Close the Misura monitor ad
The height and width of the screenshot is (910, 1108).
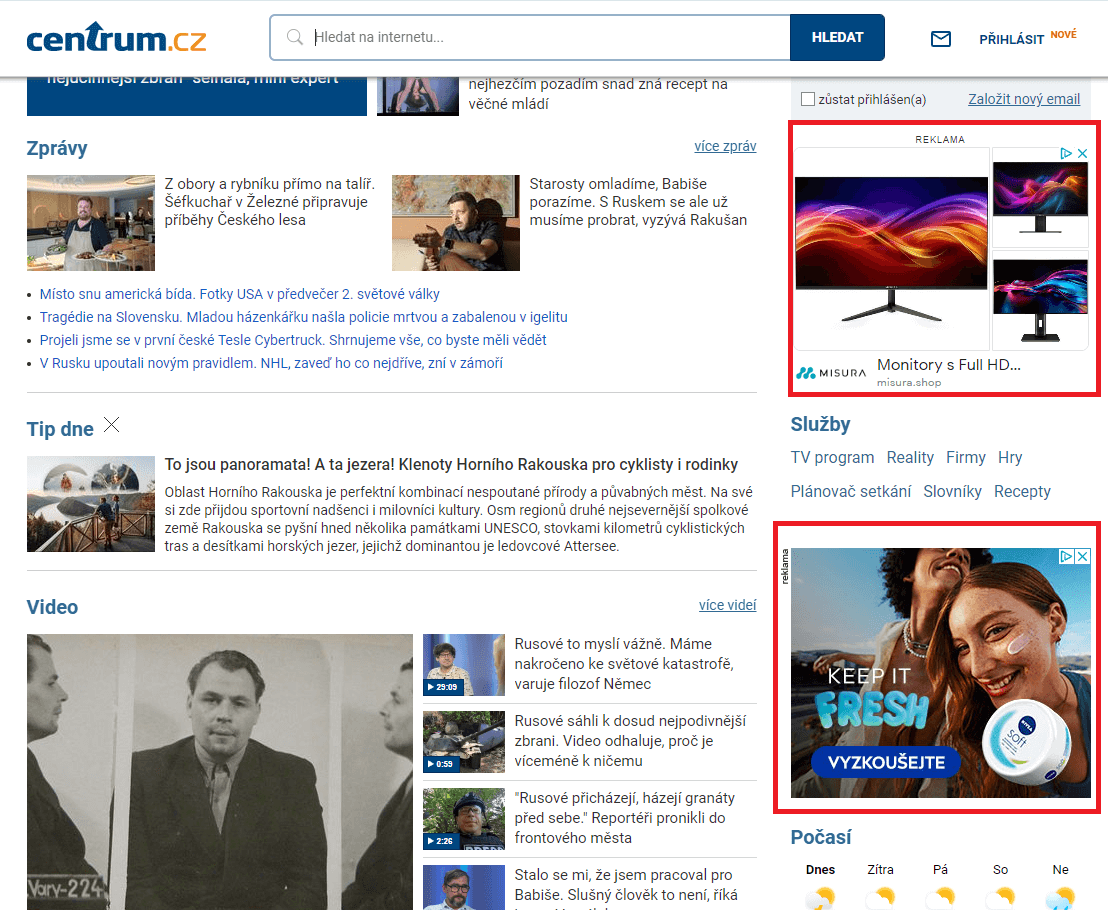[1081, 154]
